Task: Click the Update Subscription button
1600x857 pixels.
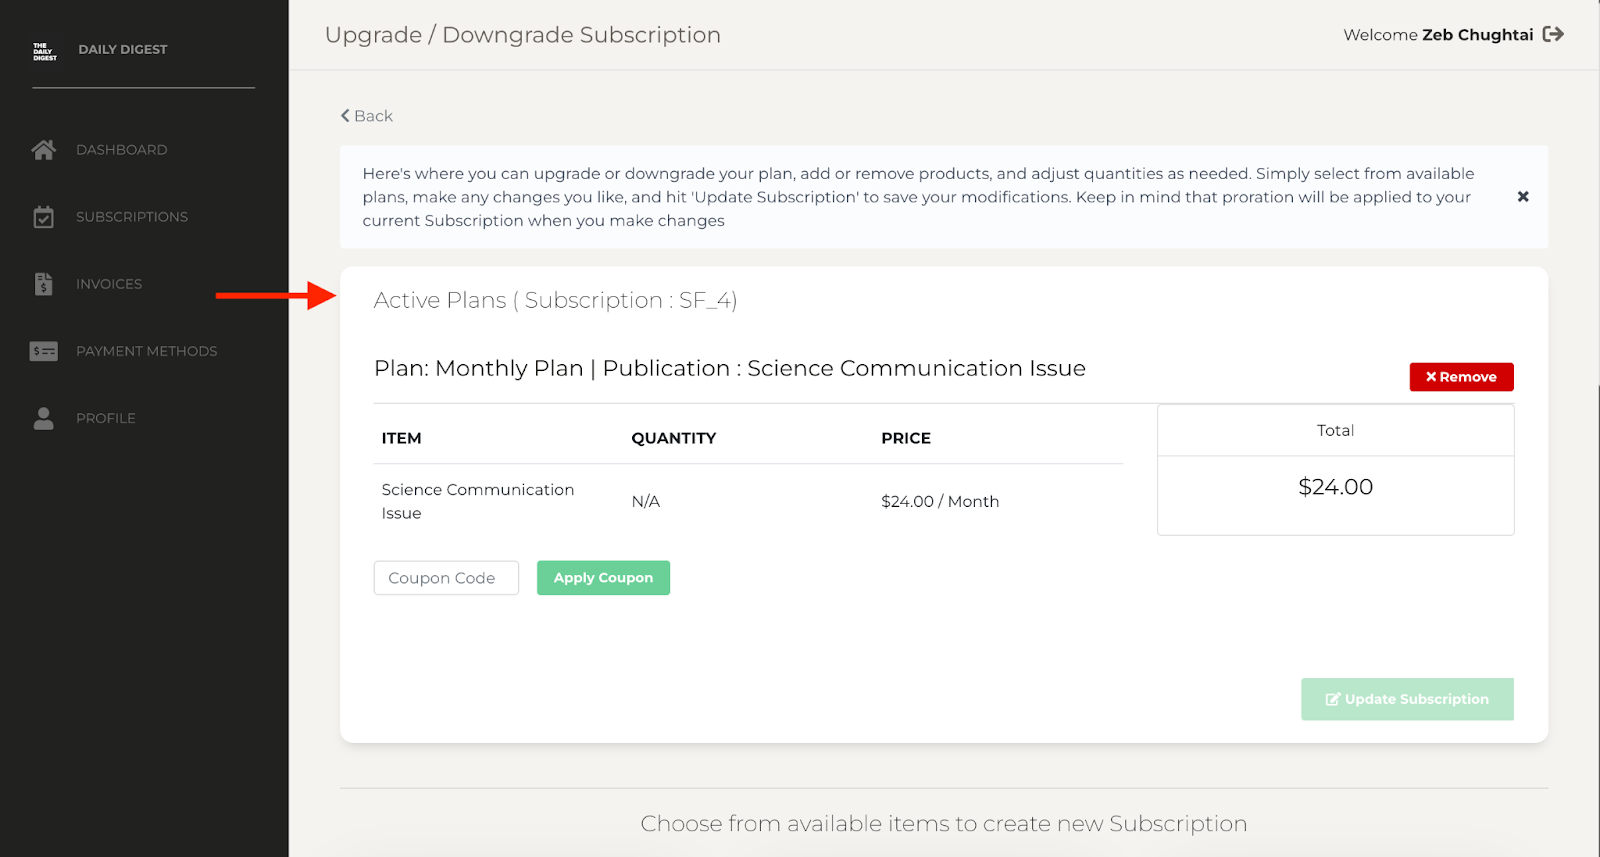Action: pos(1407,699)
